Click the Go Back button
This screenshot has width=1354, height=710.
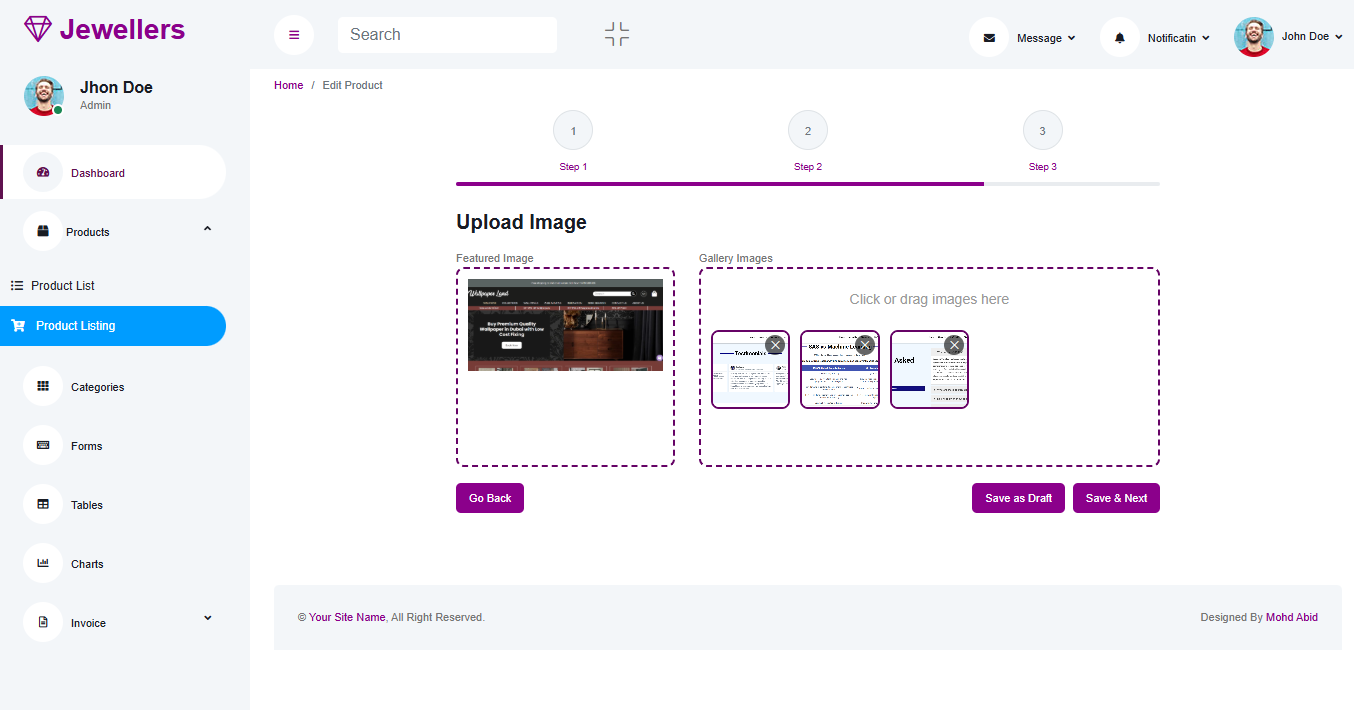click(490, 498)
